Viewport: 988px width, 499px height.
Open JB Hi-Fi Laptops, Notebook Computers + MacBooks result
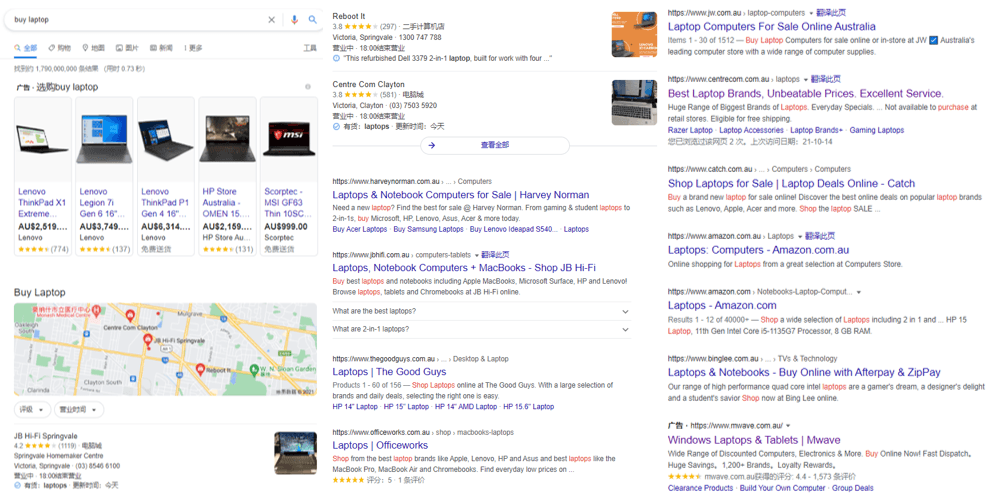pos(464,268)
